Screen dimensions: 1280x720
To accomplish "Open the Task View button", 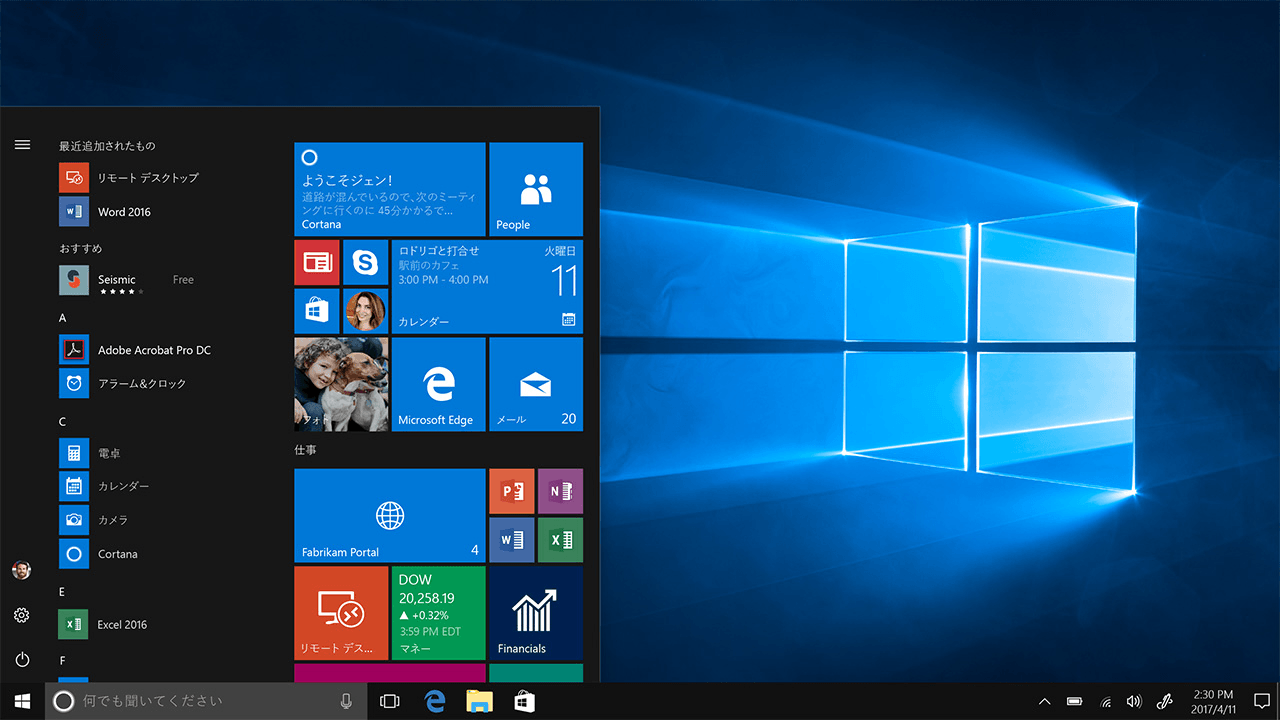I will point(390,702).
